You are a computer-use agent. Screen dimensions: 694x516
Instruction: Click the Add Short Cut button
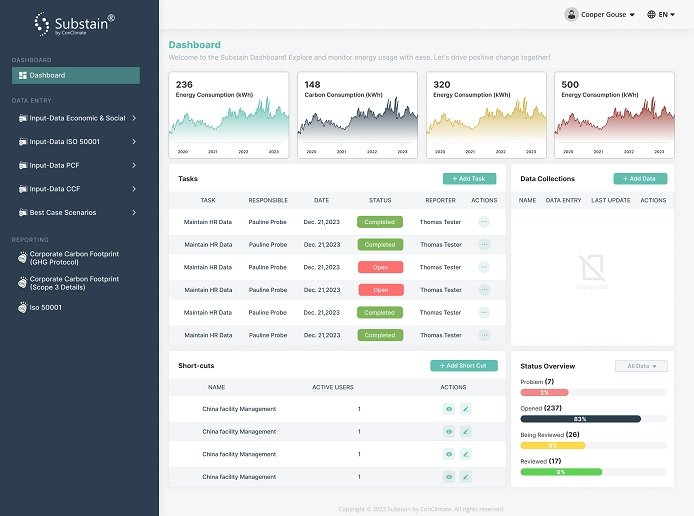463,366
